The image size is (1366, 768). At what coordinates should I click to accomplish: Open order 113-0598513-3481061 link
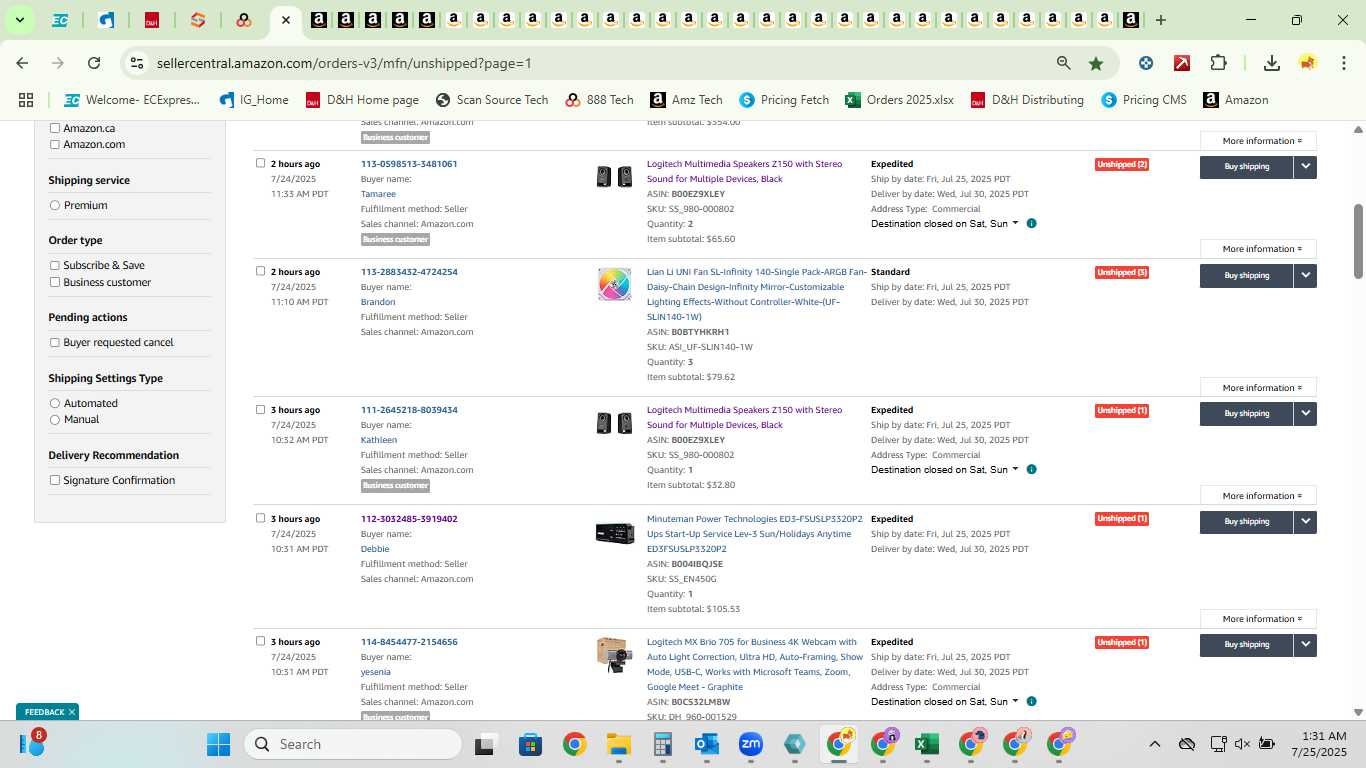tap(409, 164)
